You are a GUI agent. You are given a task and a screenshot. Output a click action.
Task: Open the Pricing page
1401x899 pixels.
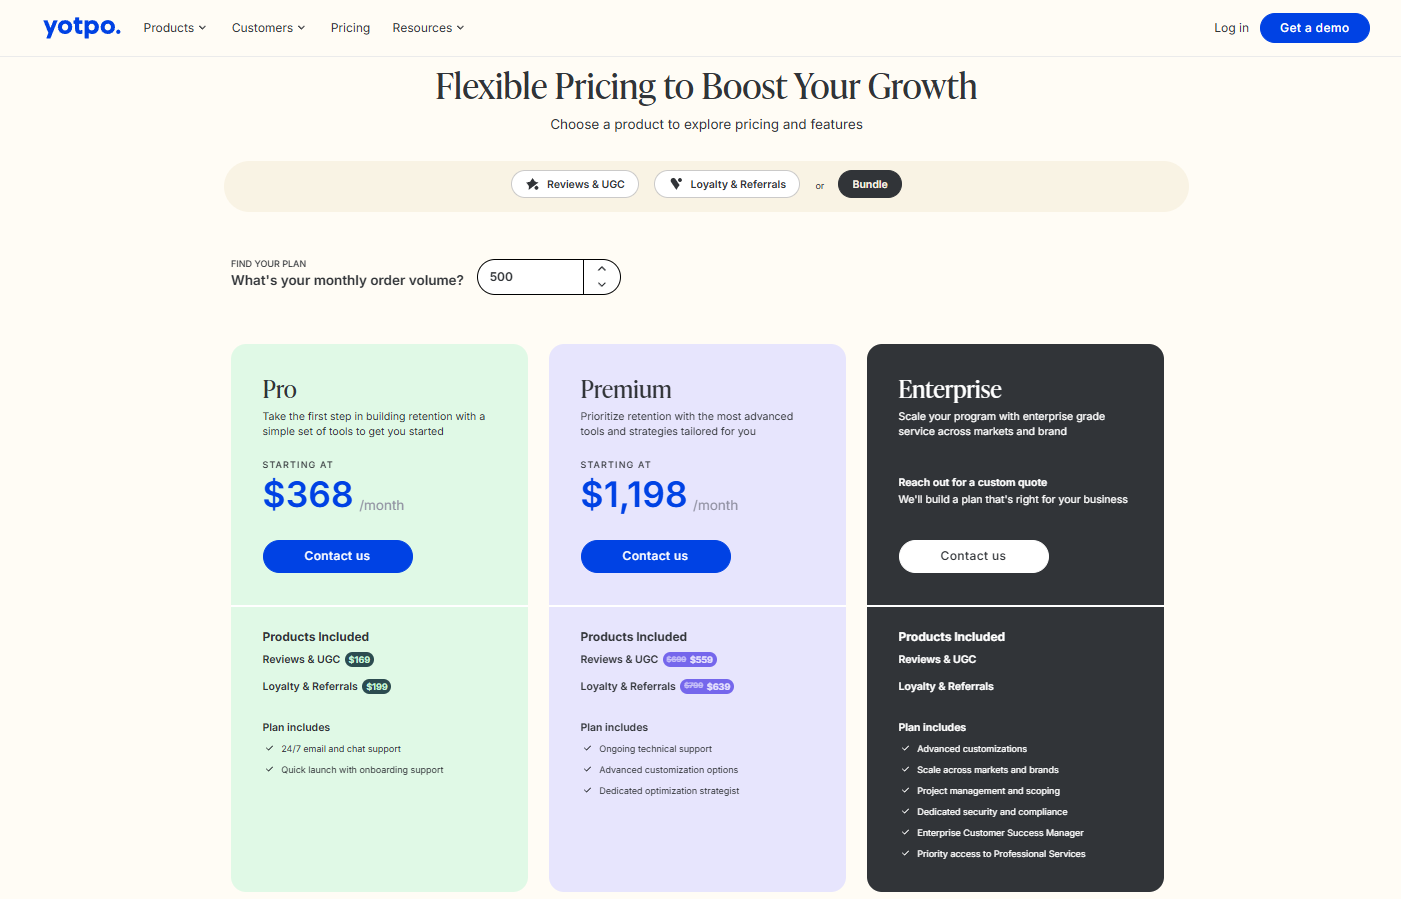click(x=350, y=28)
